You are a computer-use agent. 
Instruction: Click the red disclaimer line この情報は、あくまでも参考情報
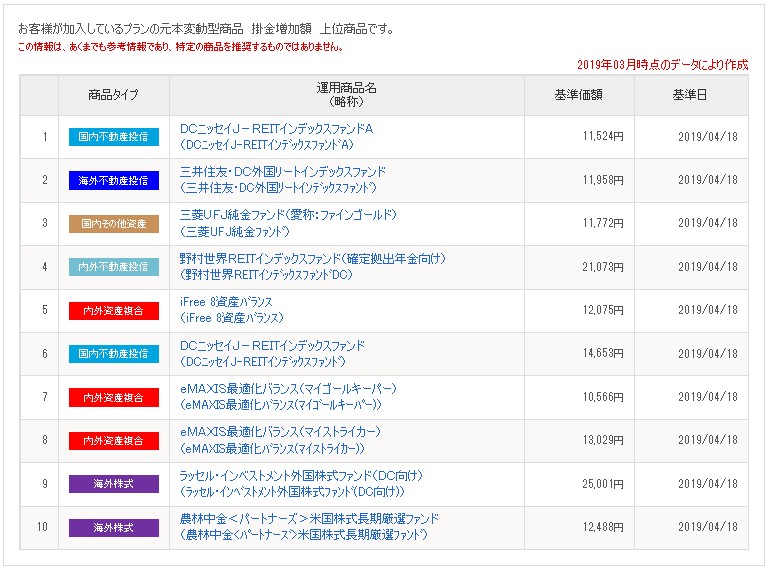180,47
